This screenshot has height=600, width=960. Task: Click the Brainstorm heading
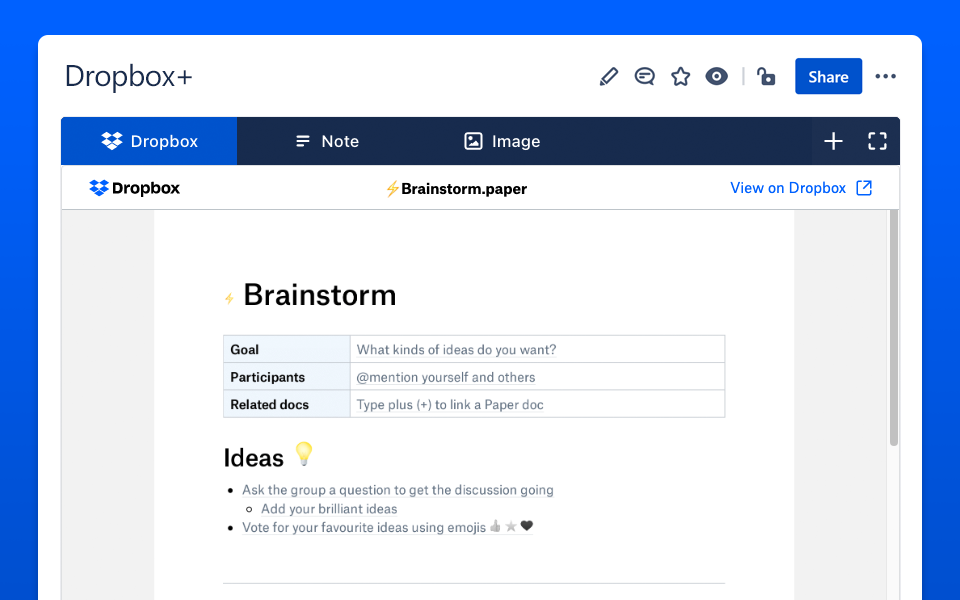click(320, 295)
